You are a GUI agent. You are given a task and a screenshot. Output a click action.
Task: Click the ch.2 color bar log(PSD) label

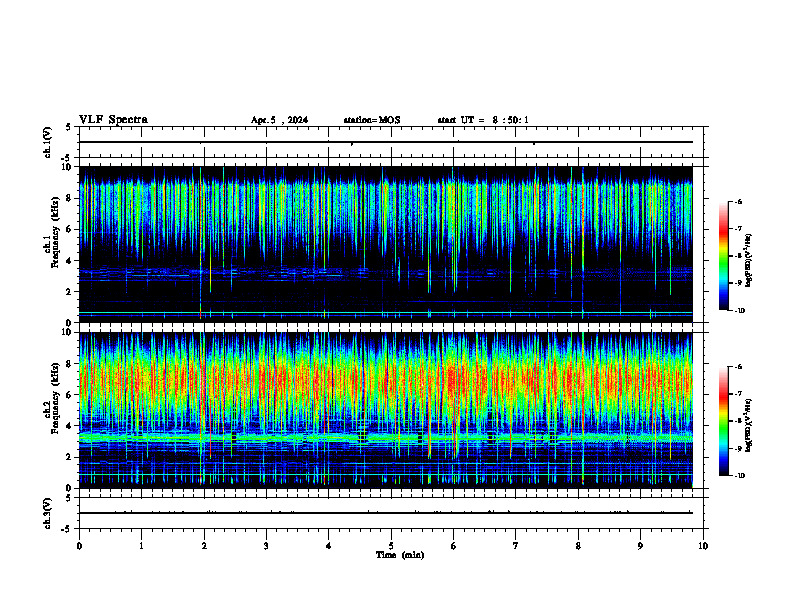pos(749,426)
